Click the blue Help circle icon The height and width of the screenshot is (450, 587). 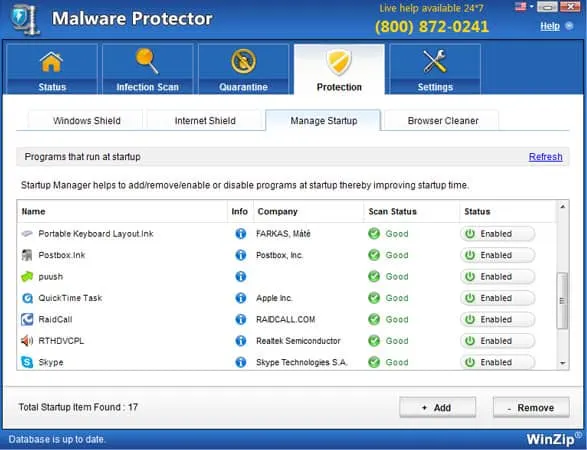[x=569, y=26]
